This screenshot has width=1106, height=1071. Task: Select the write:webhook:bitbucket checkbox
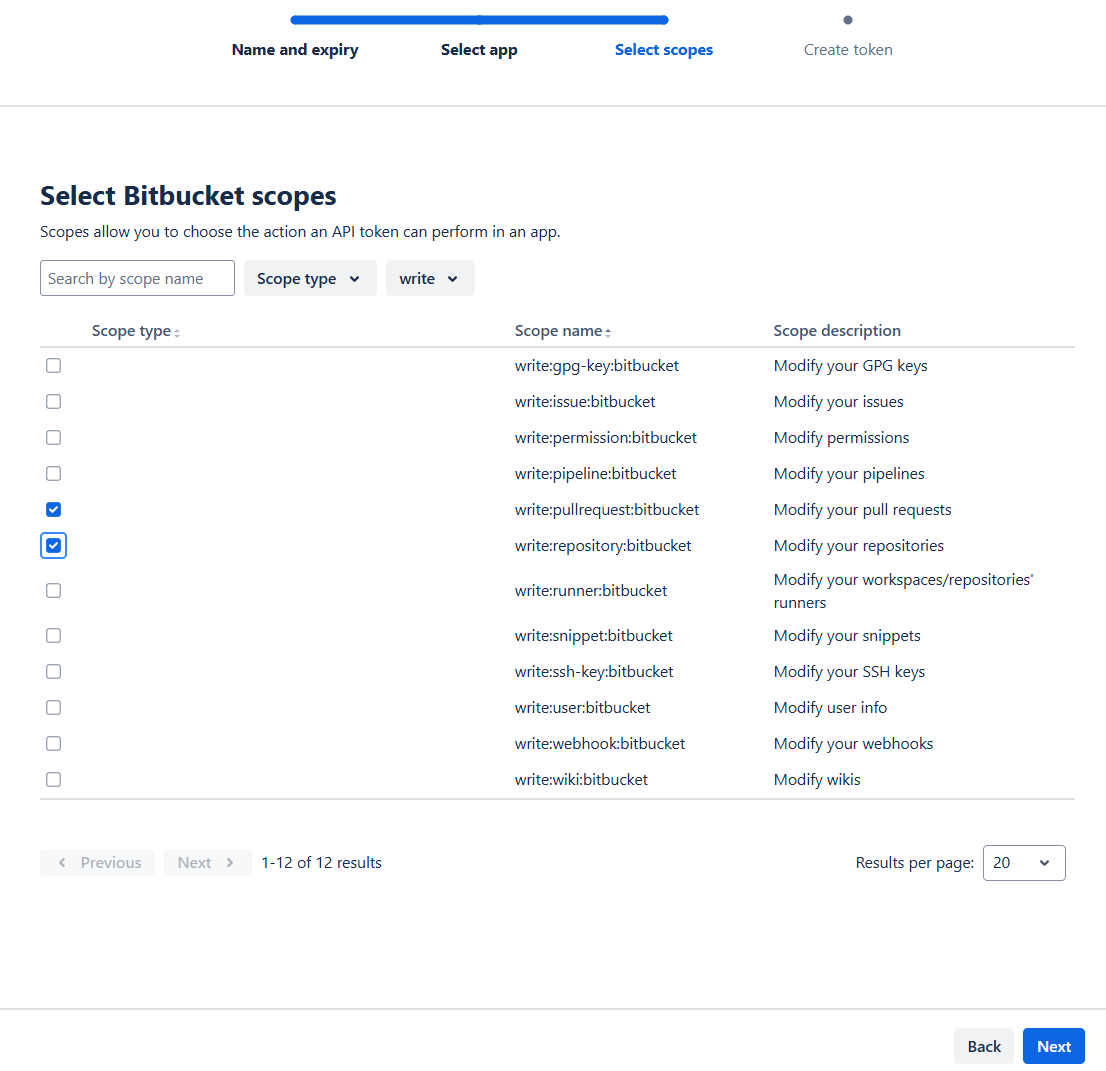54,744
